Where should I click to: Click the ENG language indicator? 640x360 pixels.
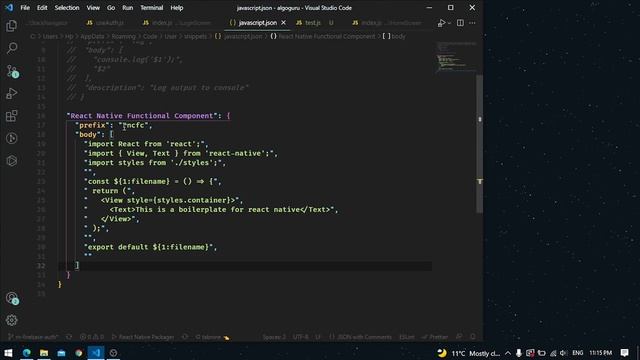pos(578,353)
